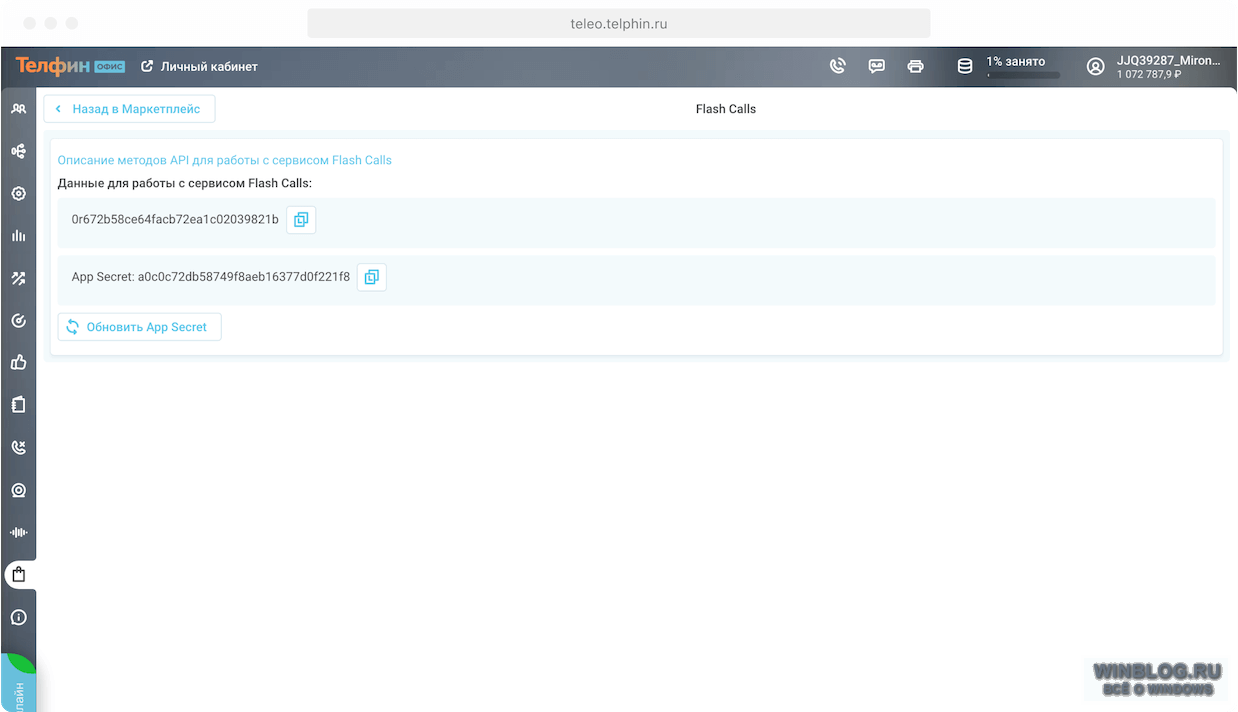
Task: Click the storage database icon in header
Action: pos(965,66)
